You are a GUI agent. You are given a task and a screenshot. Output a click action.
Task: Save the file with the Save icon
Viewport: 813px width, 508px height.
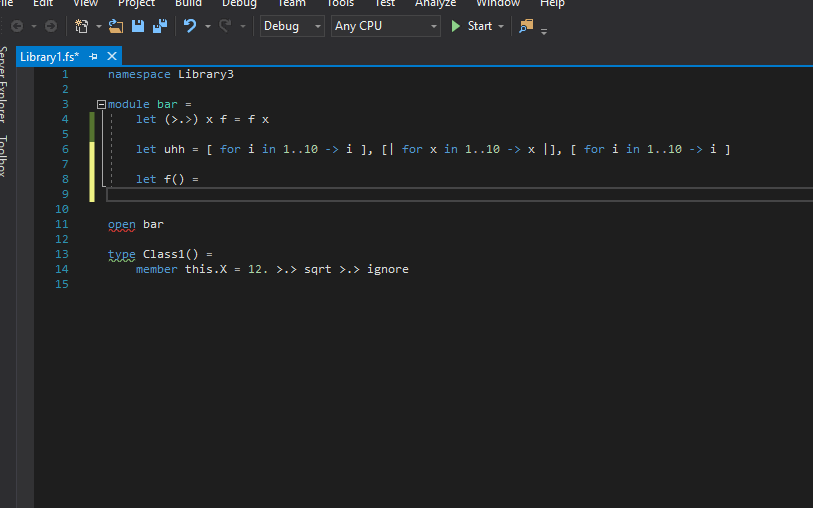(138, 26)
